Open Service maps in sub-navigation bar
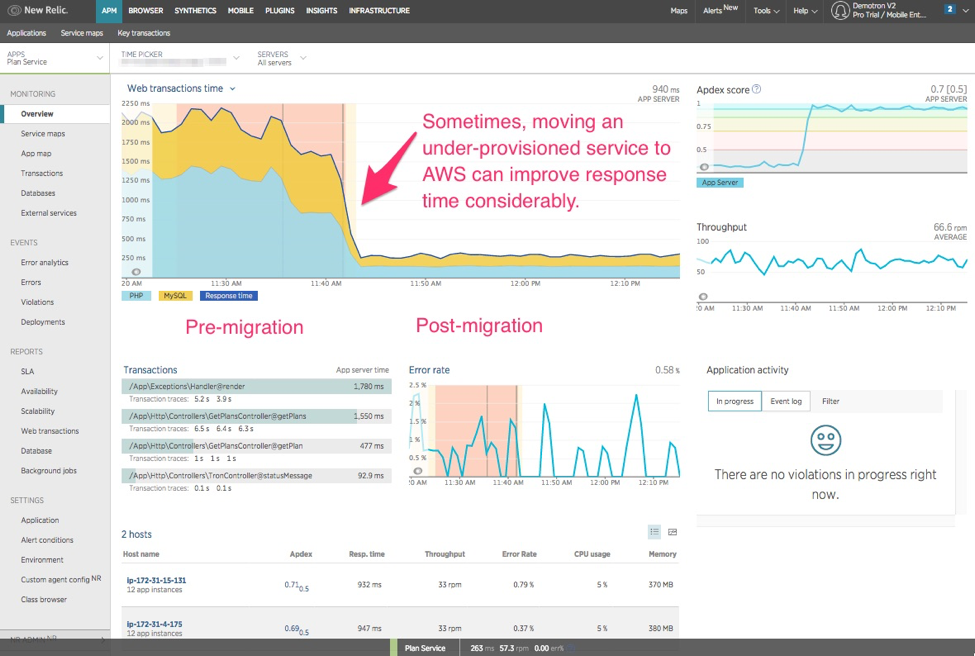 click(81, 33)
